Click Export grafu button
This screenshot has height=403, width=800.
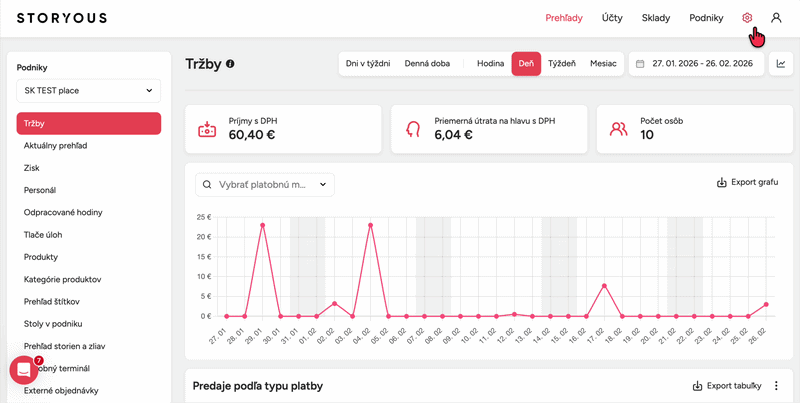pyautogui.click(x=747, y=183)
